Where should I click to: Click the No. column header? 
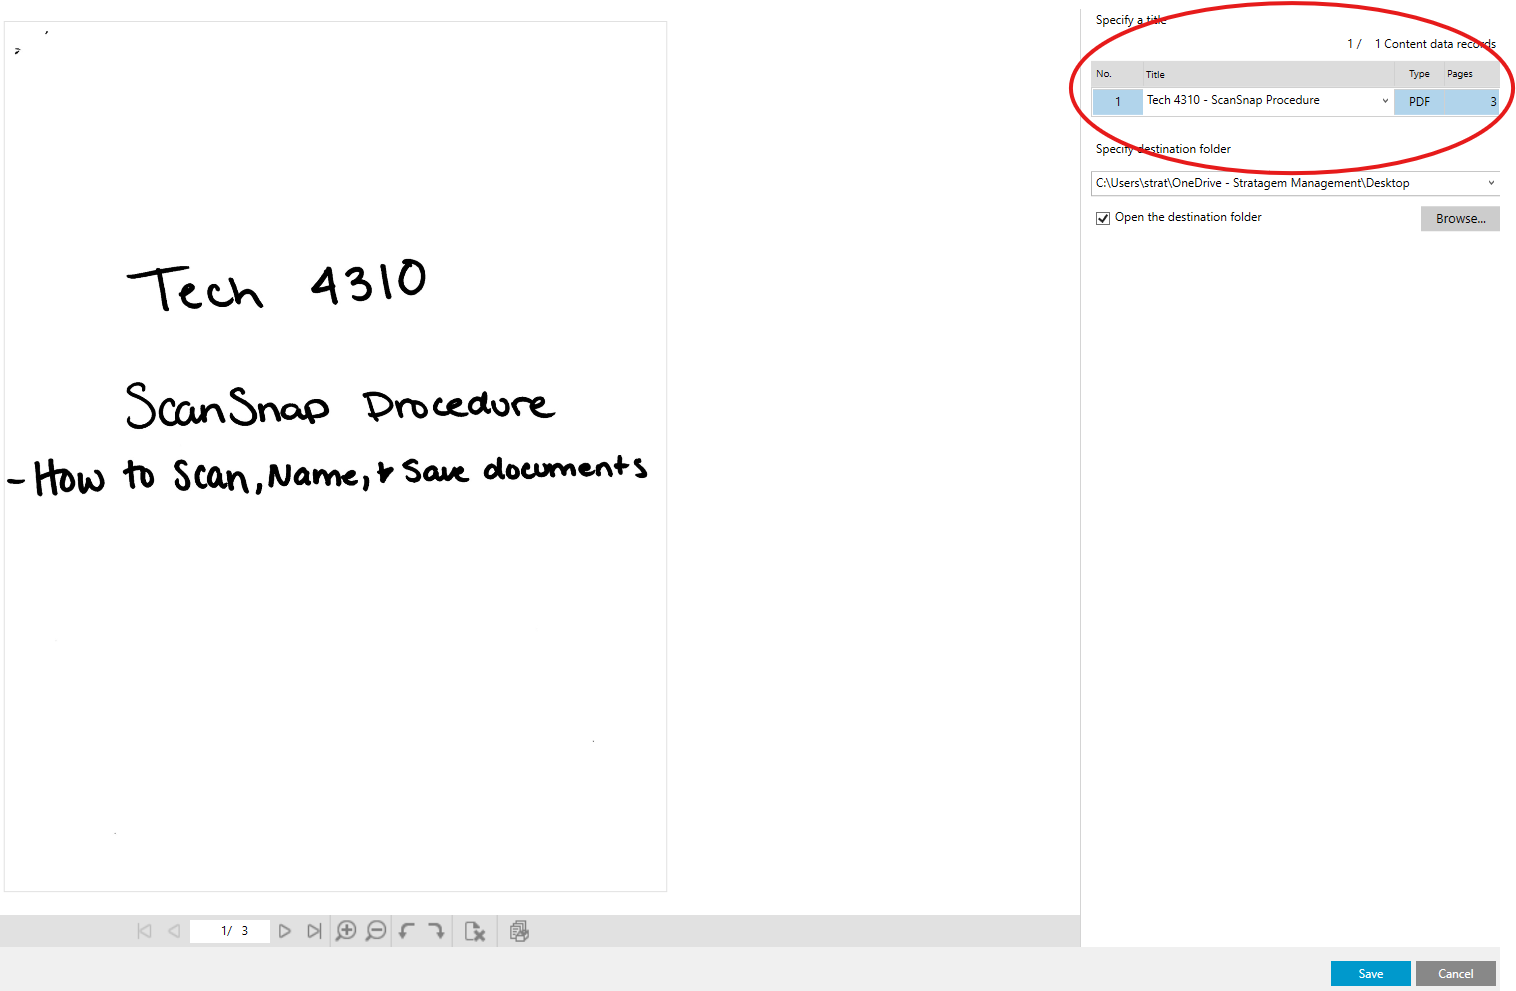[1117, 74]
